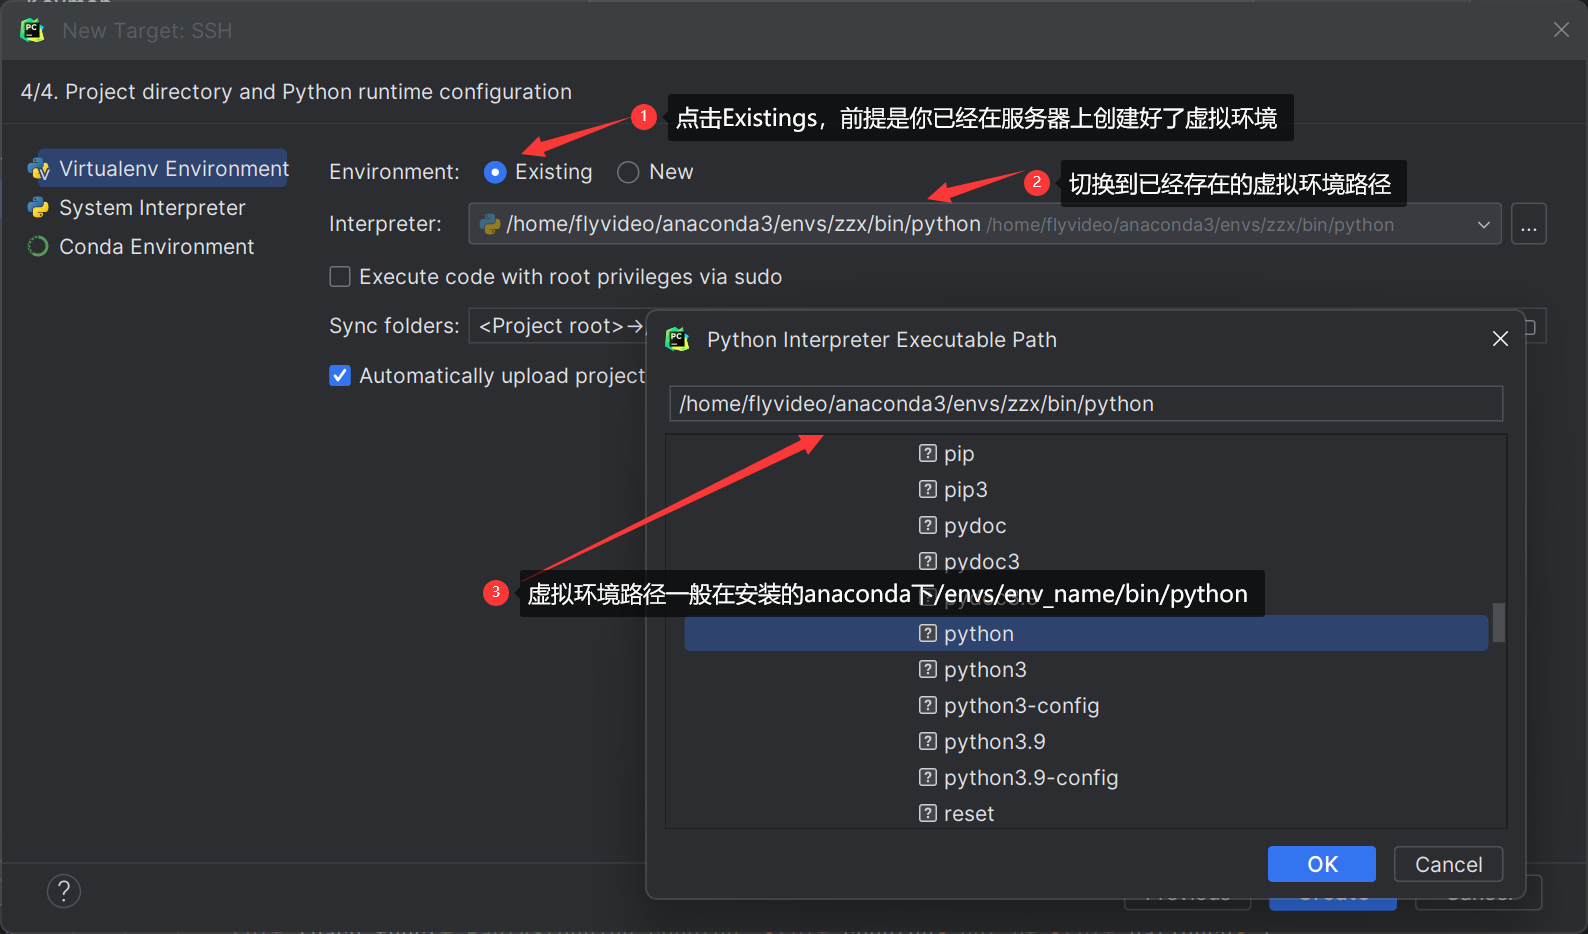
Task: Click the file icon beside python3.9
Action: pos(928,741)
